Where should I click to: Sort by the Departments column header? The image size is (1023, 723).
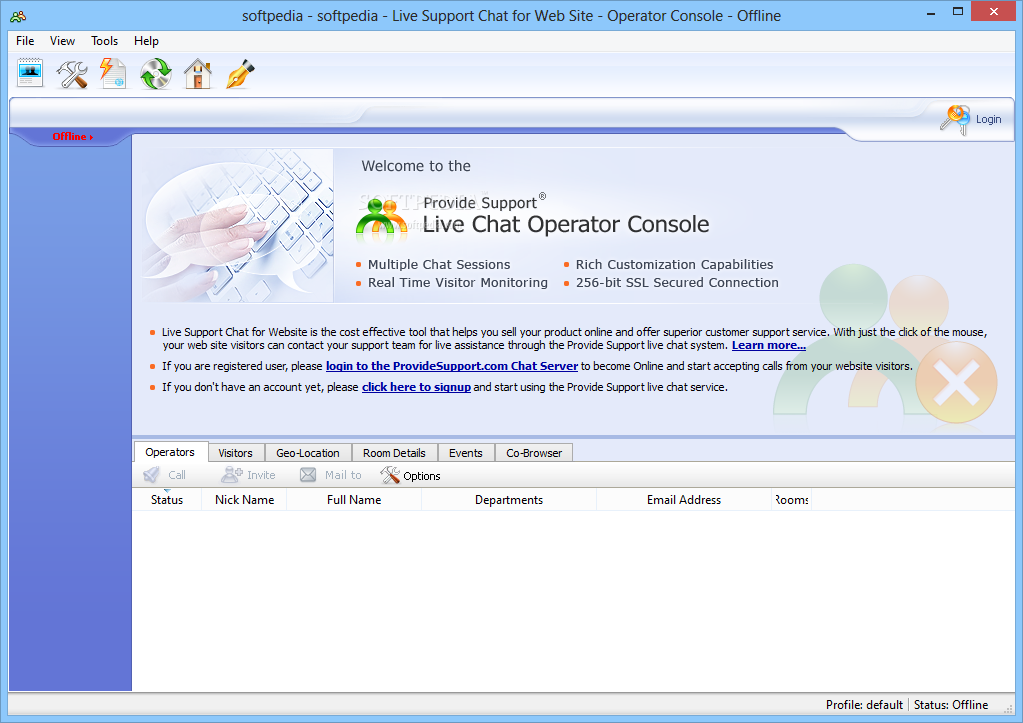(x=509, y=500)
